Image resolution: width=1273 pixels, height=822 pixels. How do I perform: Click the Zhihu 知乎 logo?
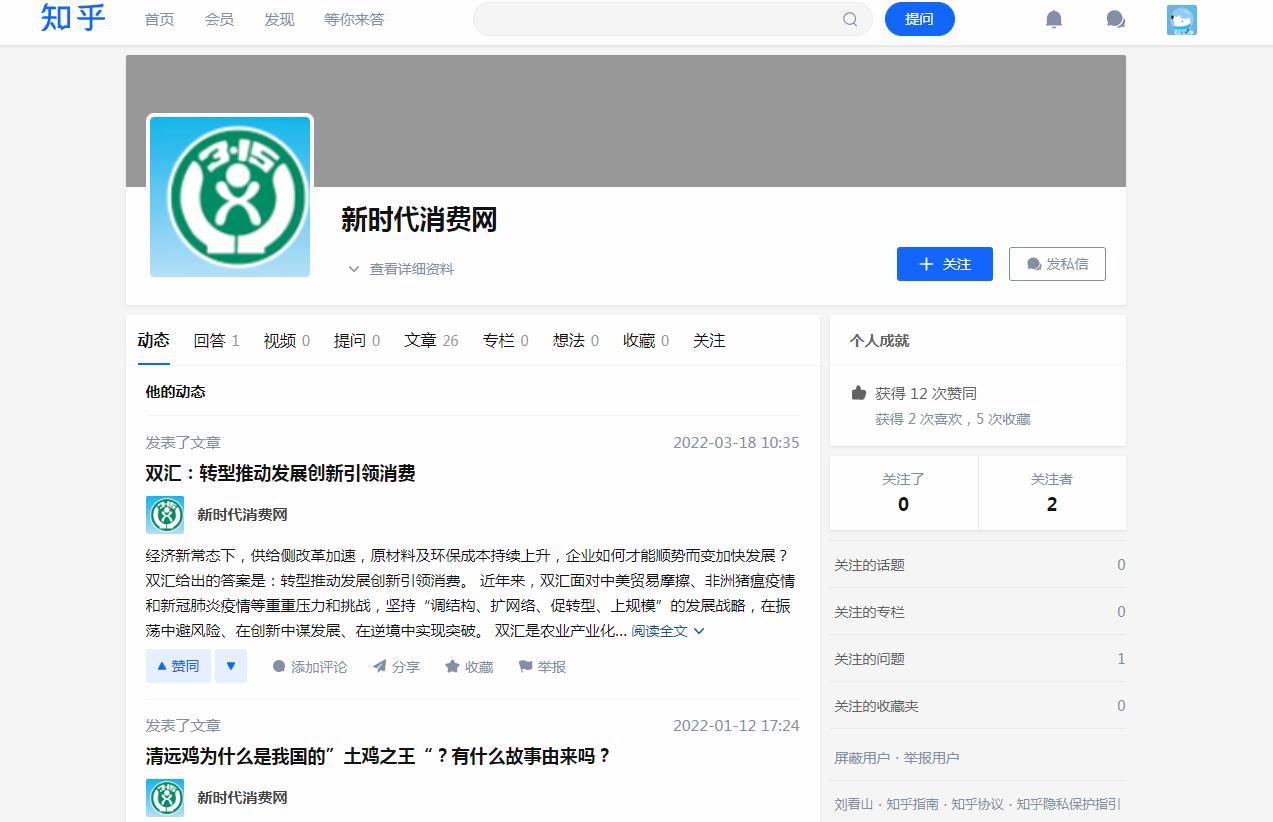coord(73,18)
